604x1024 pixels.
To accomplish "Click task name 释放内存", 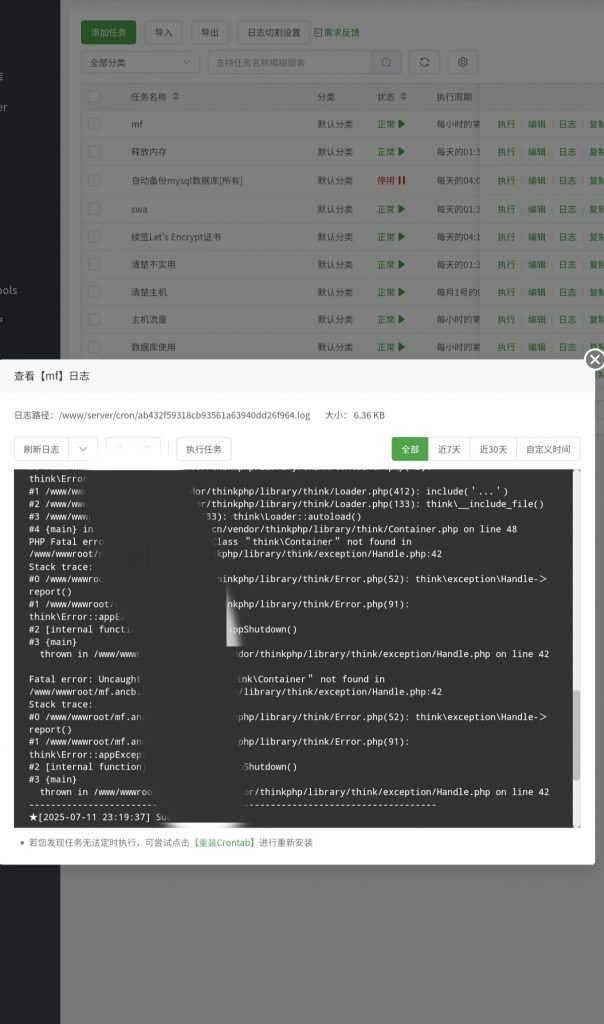I will click(149, 152).
